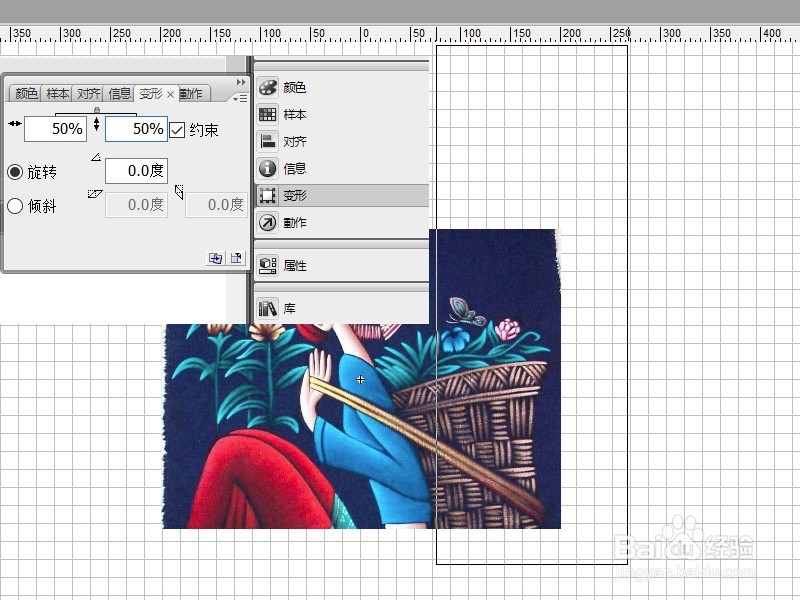Screen dimensions: 800x600
Task: Click the woven basket in the image
Action: [474, 444]
